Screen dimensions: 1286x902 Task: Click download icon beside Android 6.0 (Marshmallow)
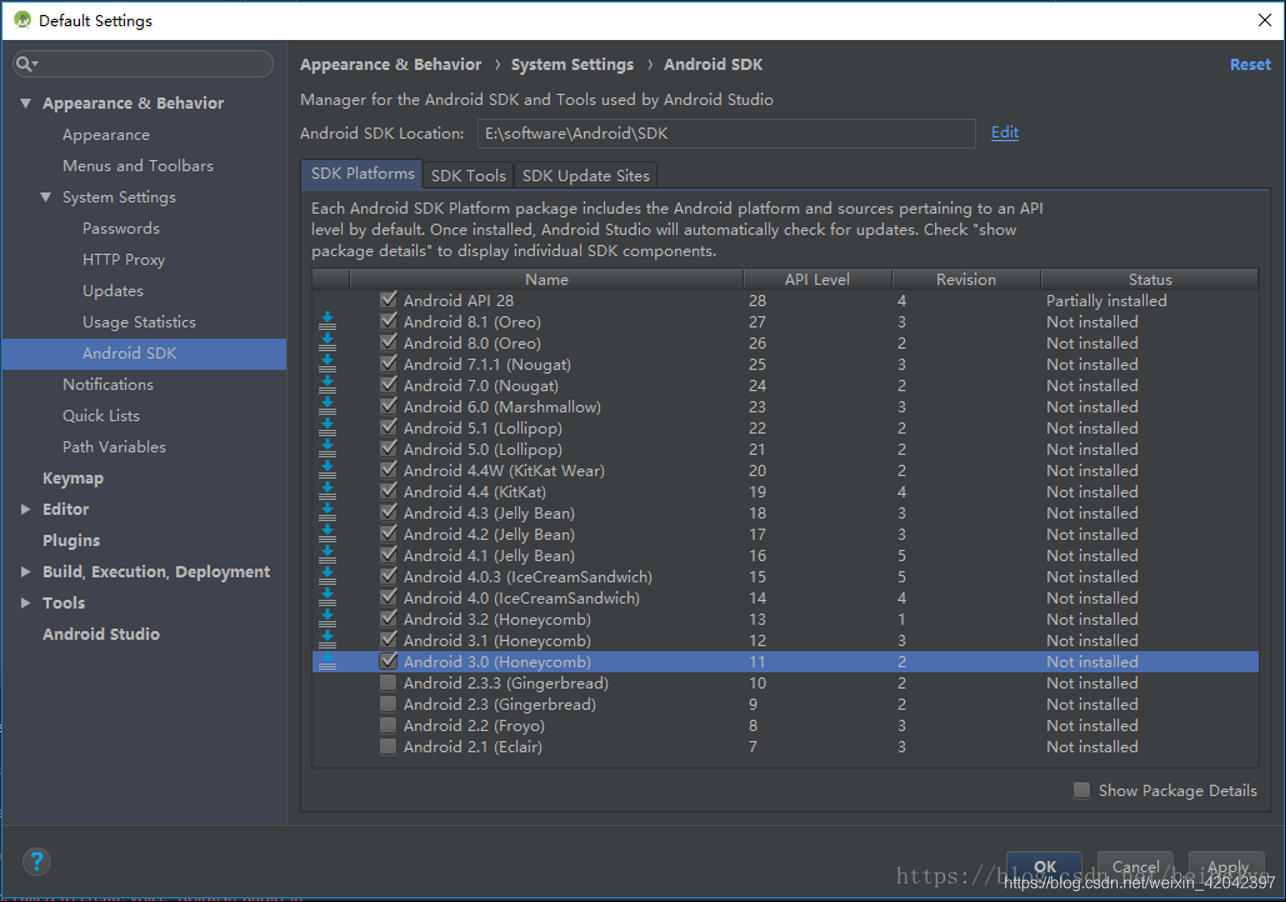(327, 407)
